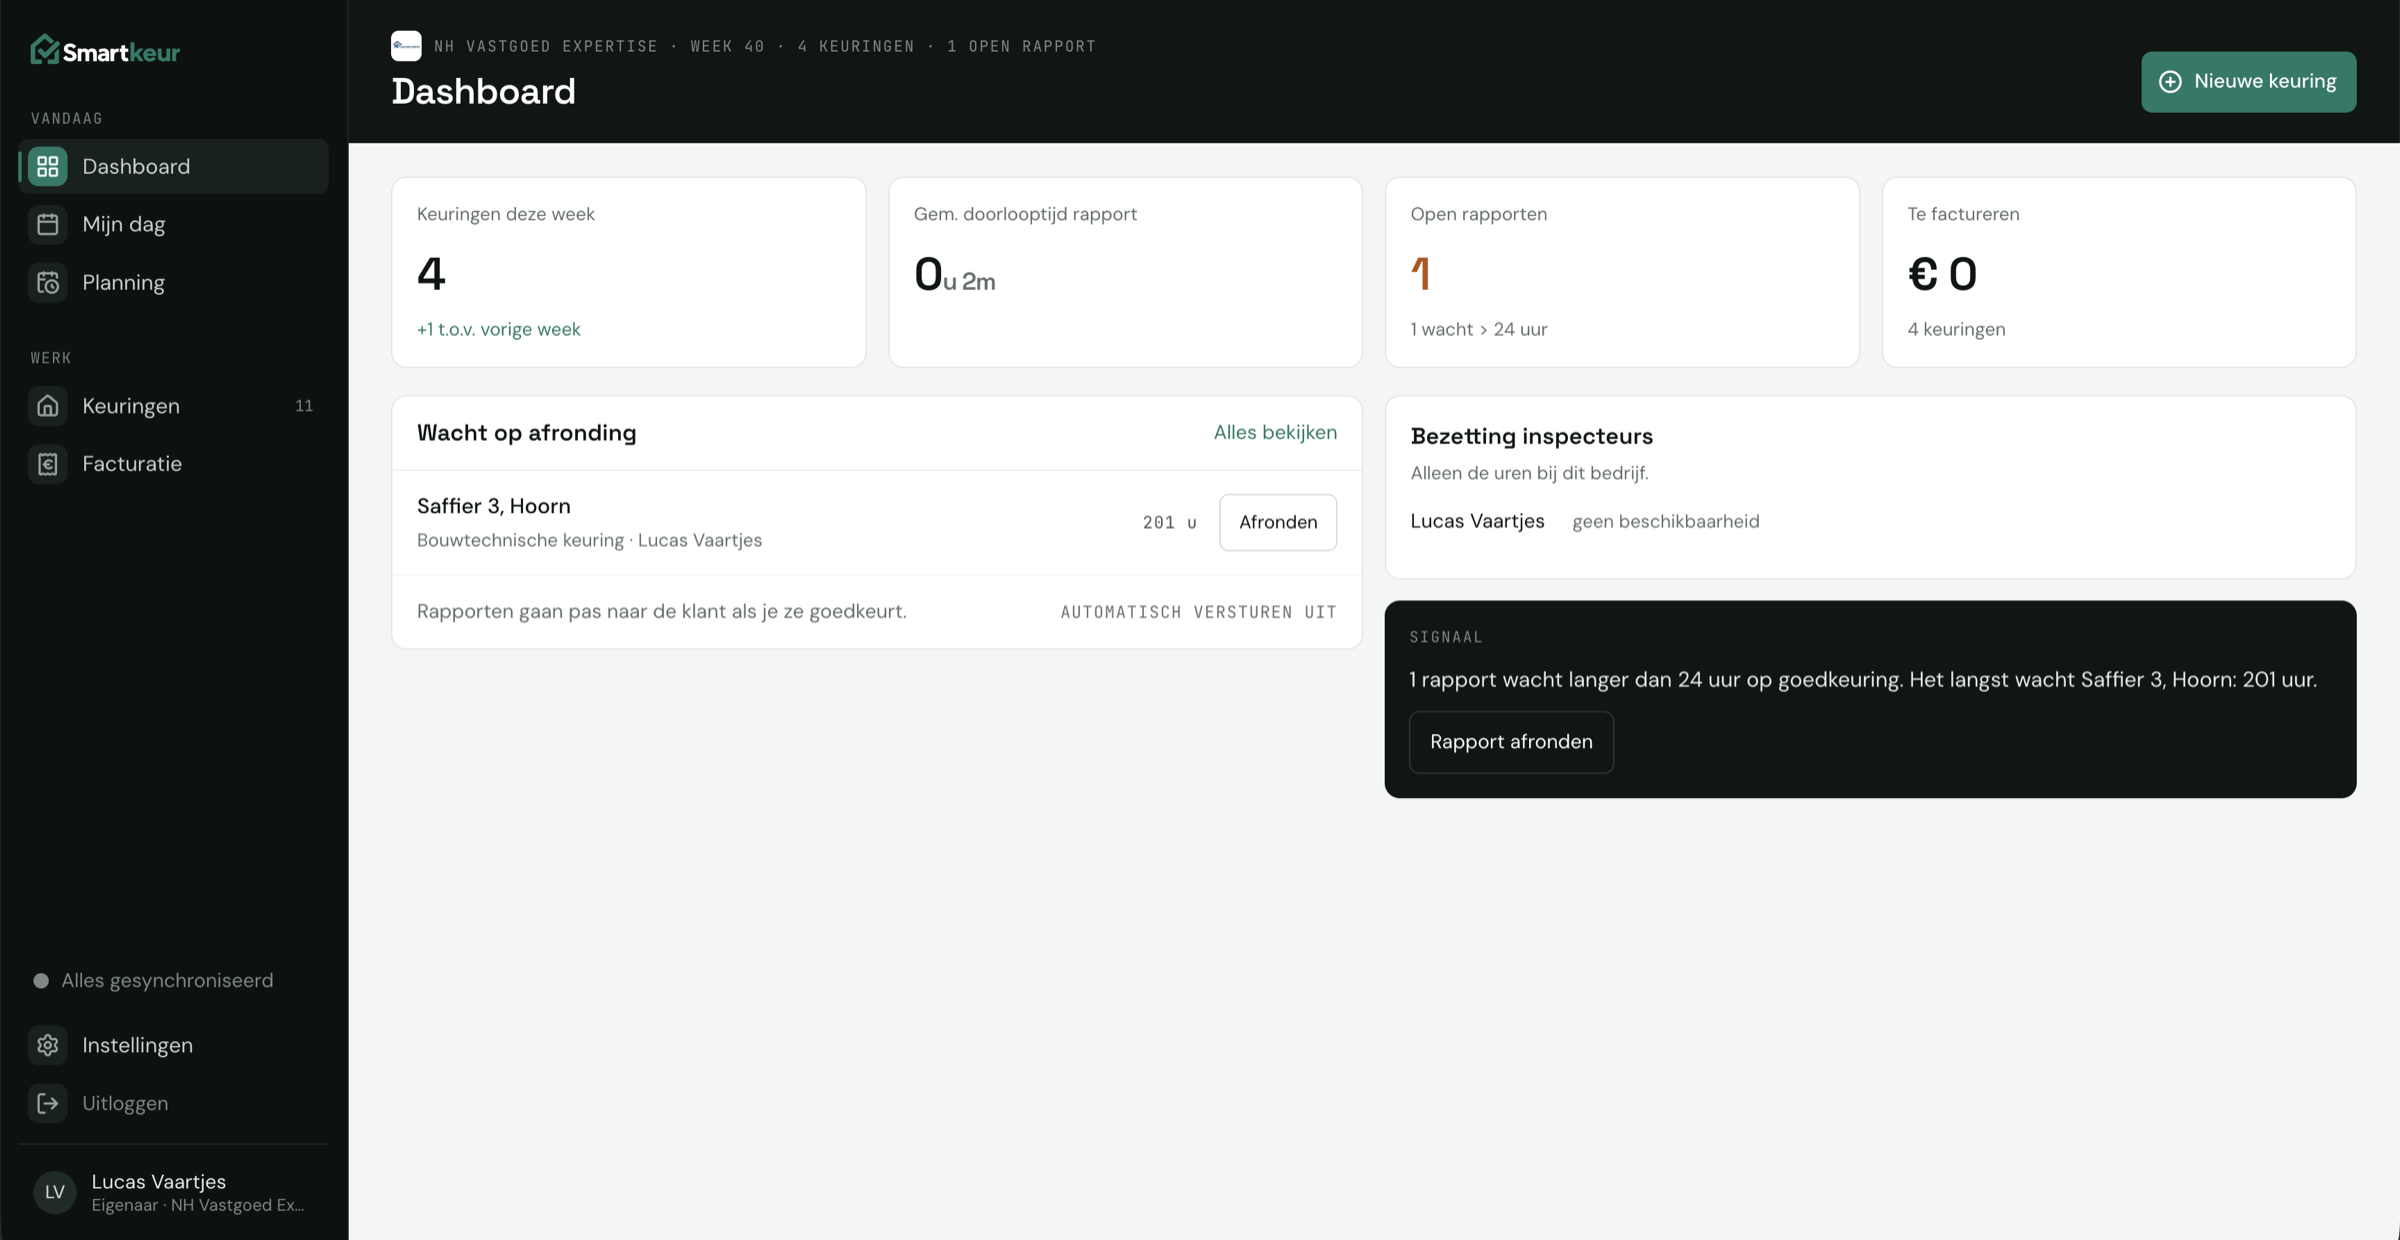
Task: Log out via Uitloggen
Action: point(173,1103)
